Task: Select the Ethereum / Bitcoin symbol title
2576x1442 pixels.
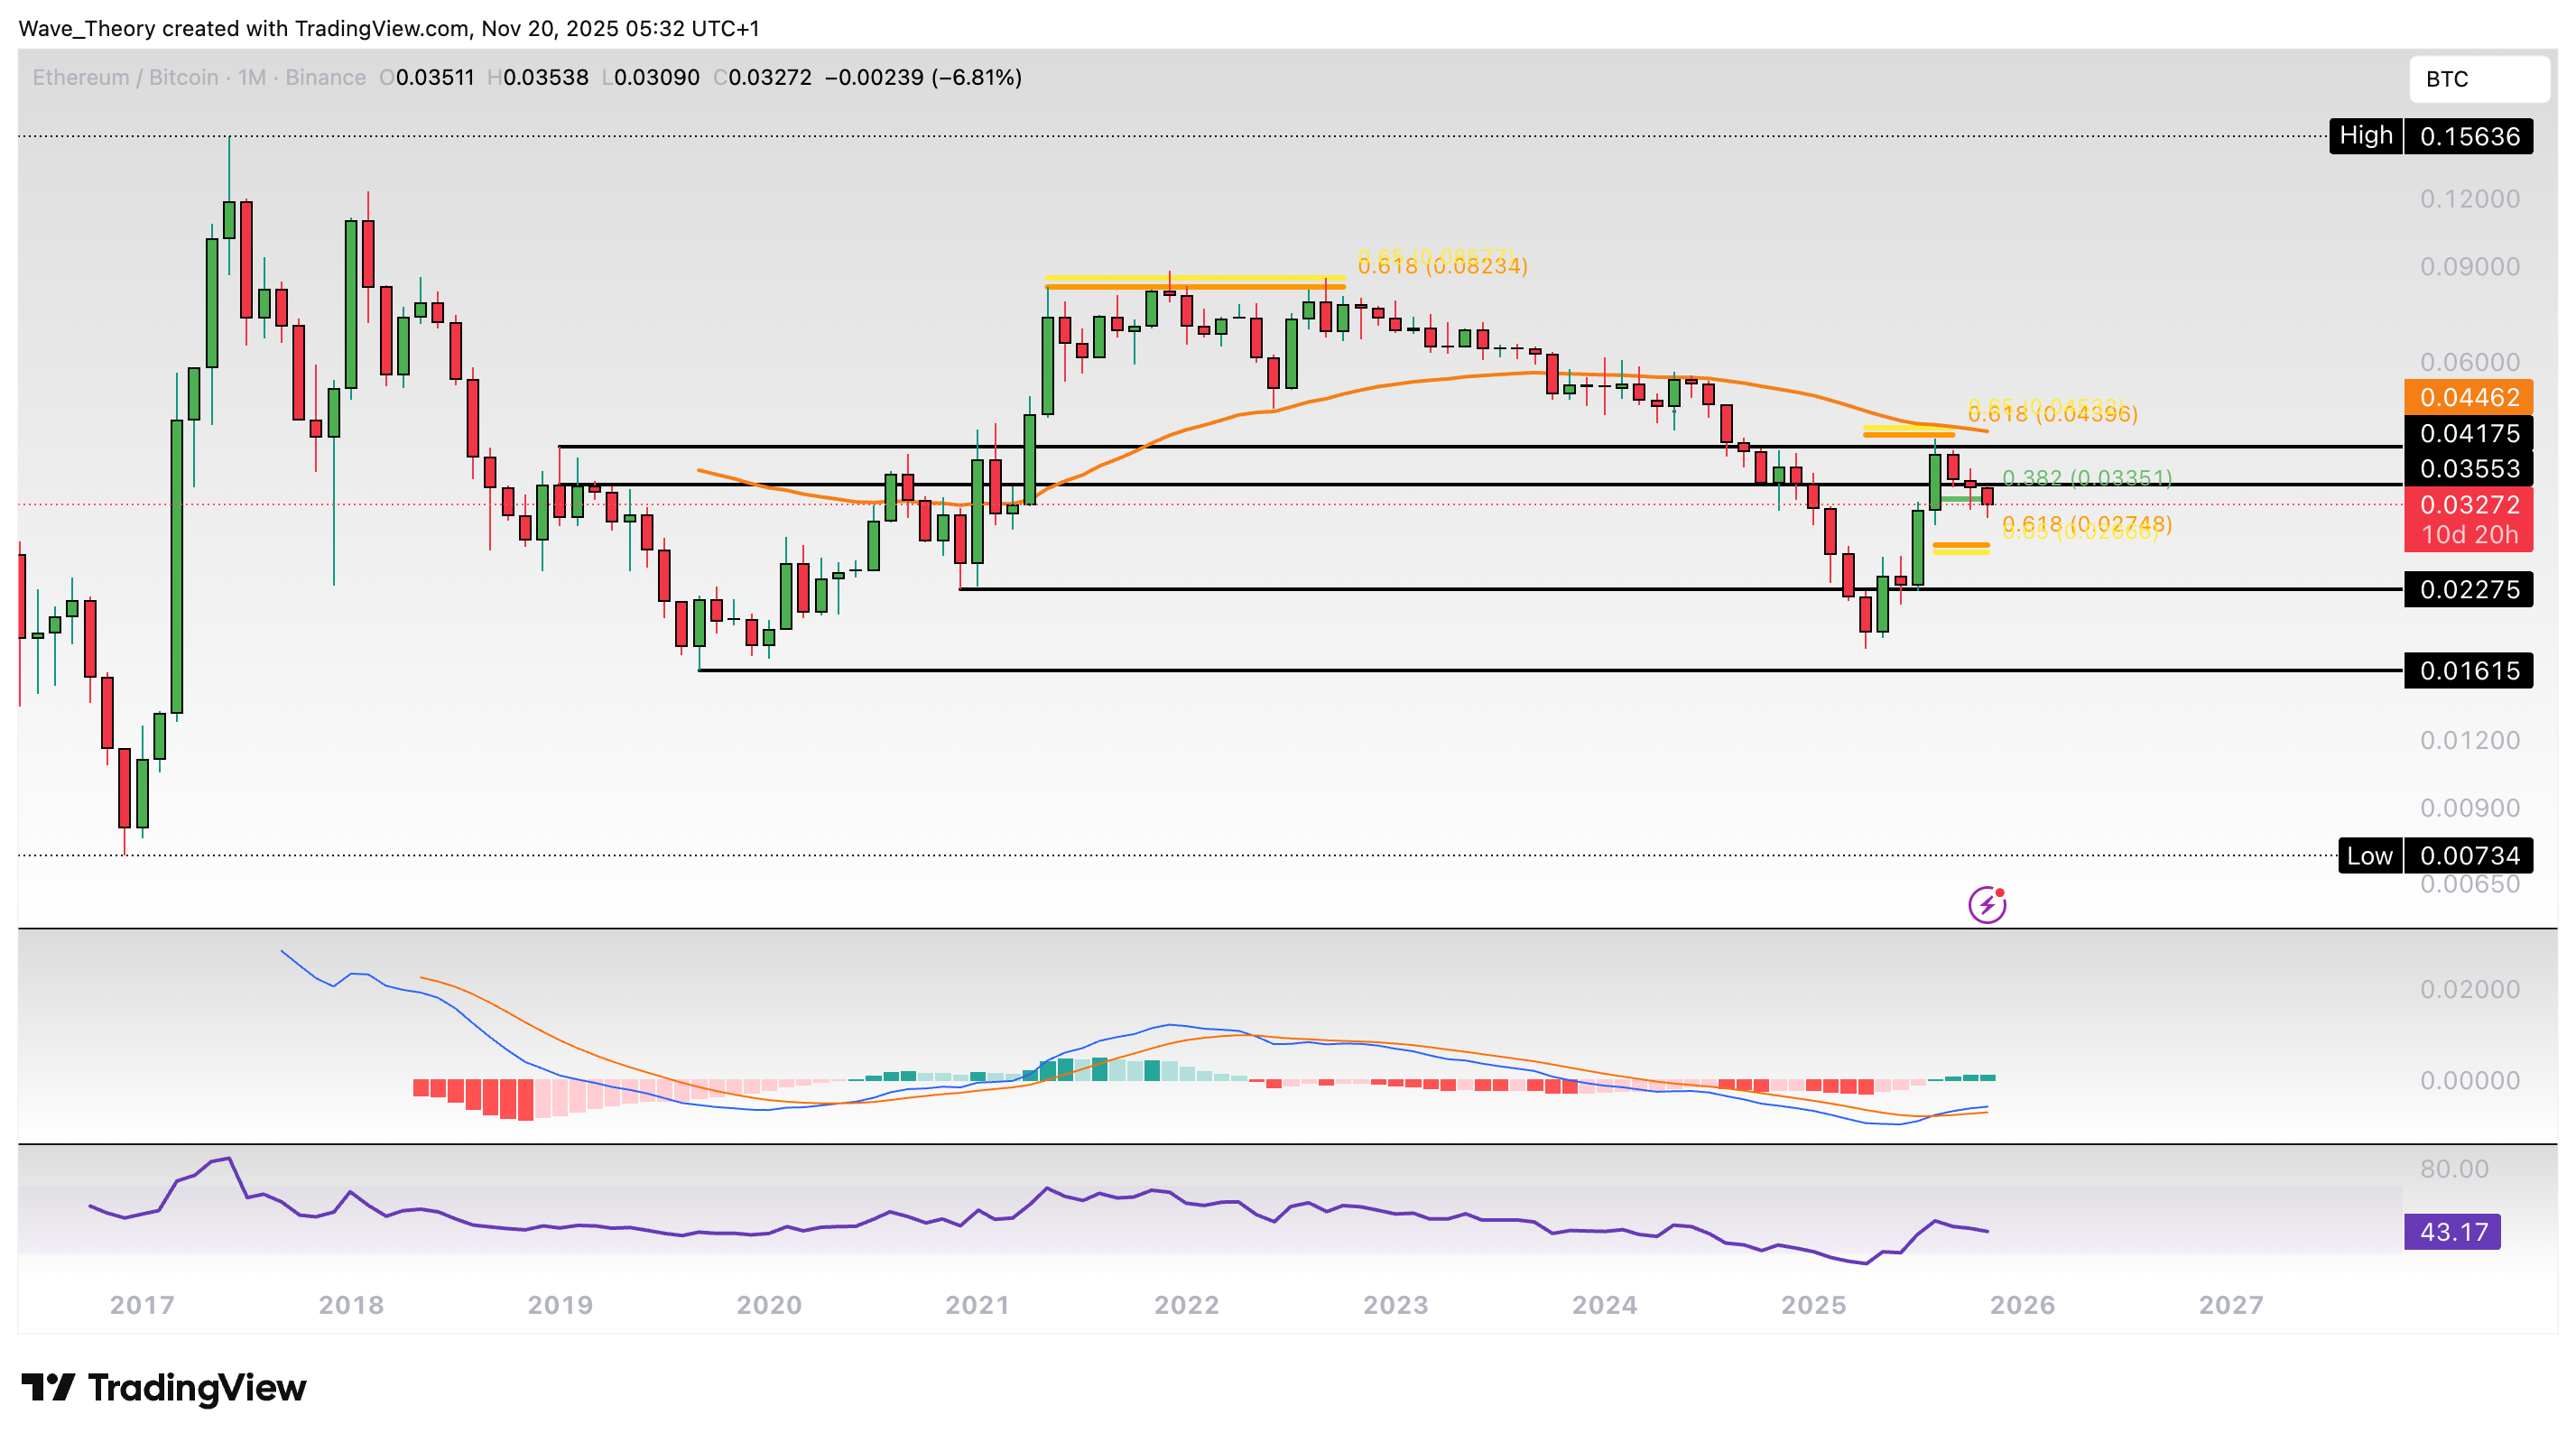Action: 125,77
